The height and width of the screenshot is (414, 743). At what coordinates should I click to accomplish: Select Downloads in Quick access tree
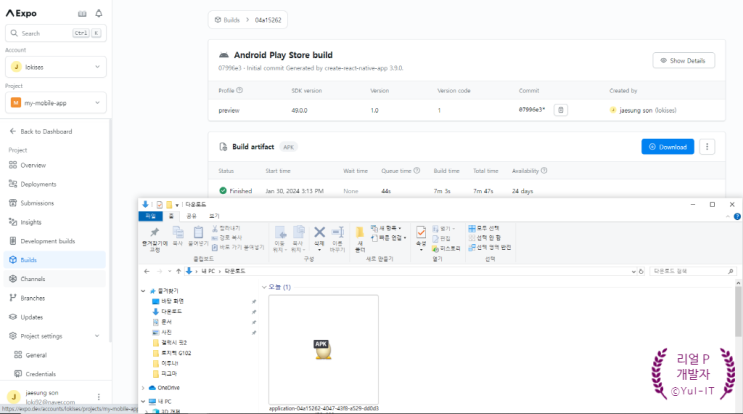[167, 312]
